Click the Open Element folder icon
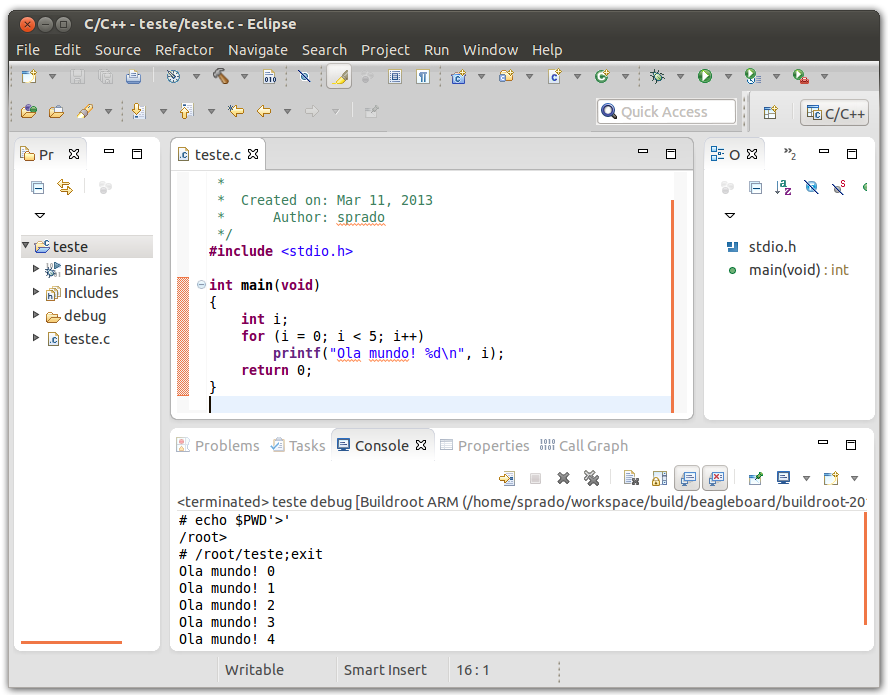888x695 pixels. coord(56,111)
